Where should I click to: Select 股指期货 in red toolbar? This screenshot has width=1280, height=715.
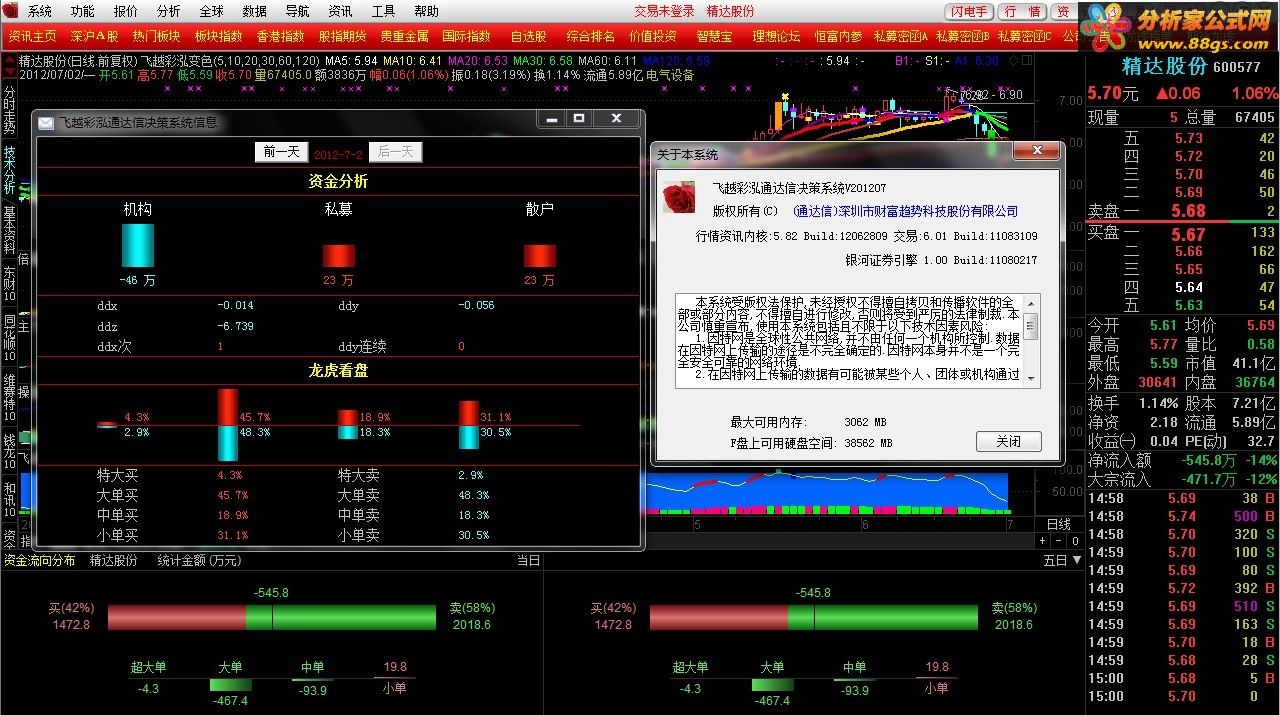(343, 36)
